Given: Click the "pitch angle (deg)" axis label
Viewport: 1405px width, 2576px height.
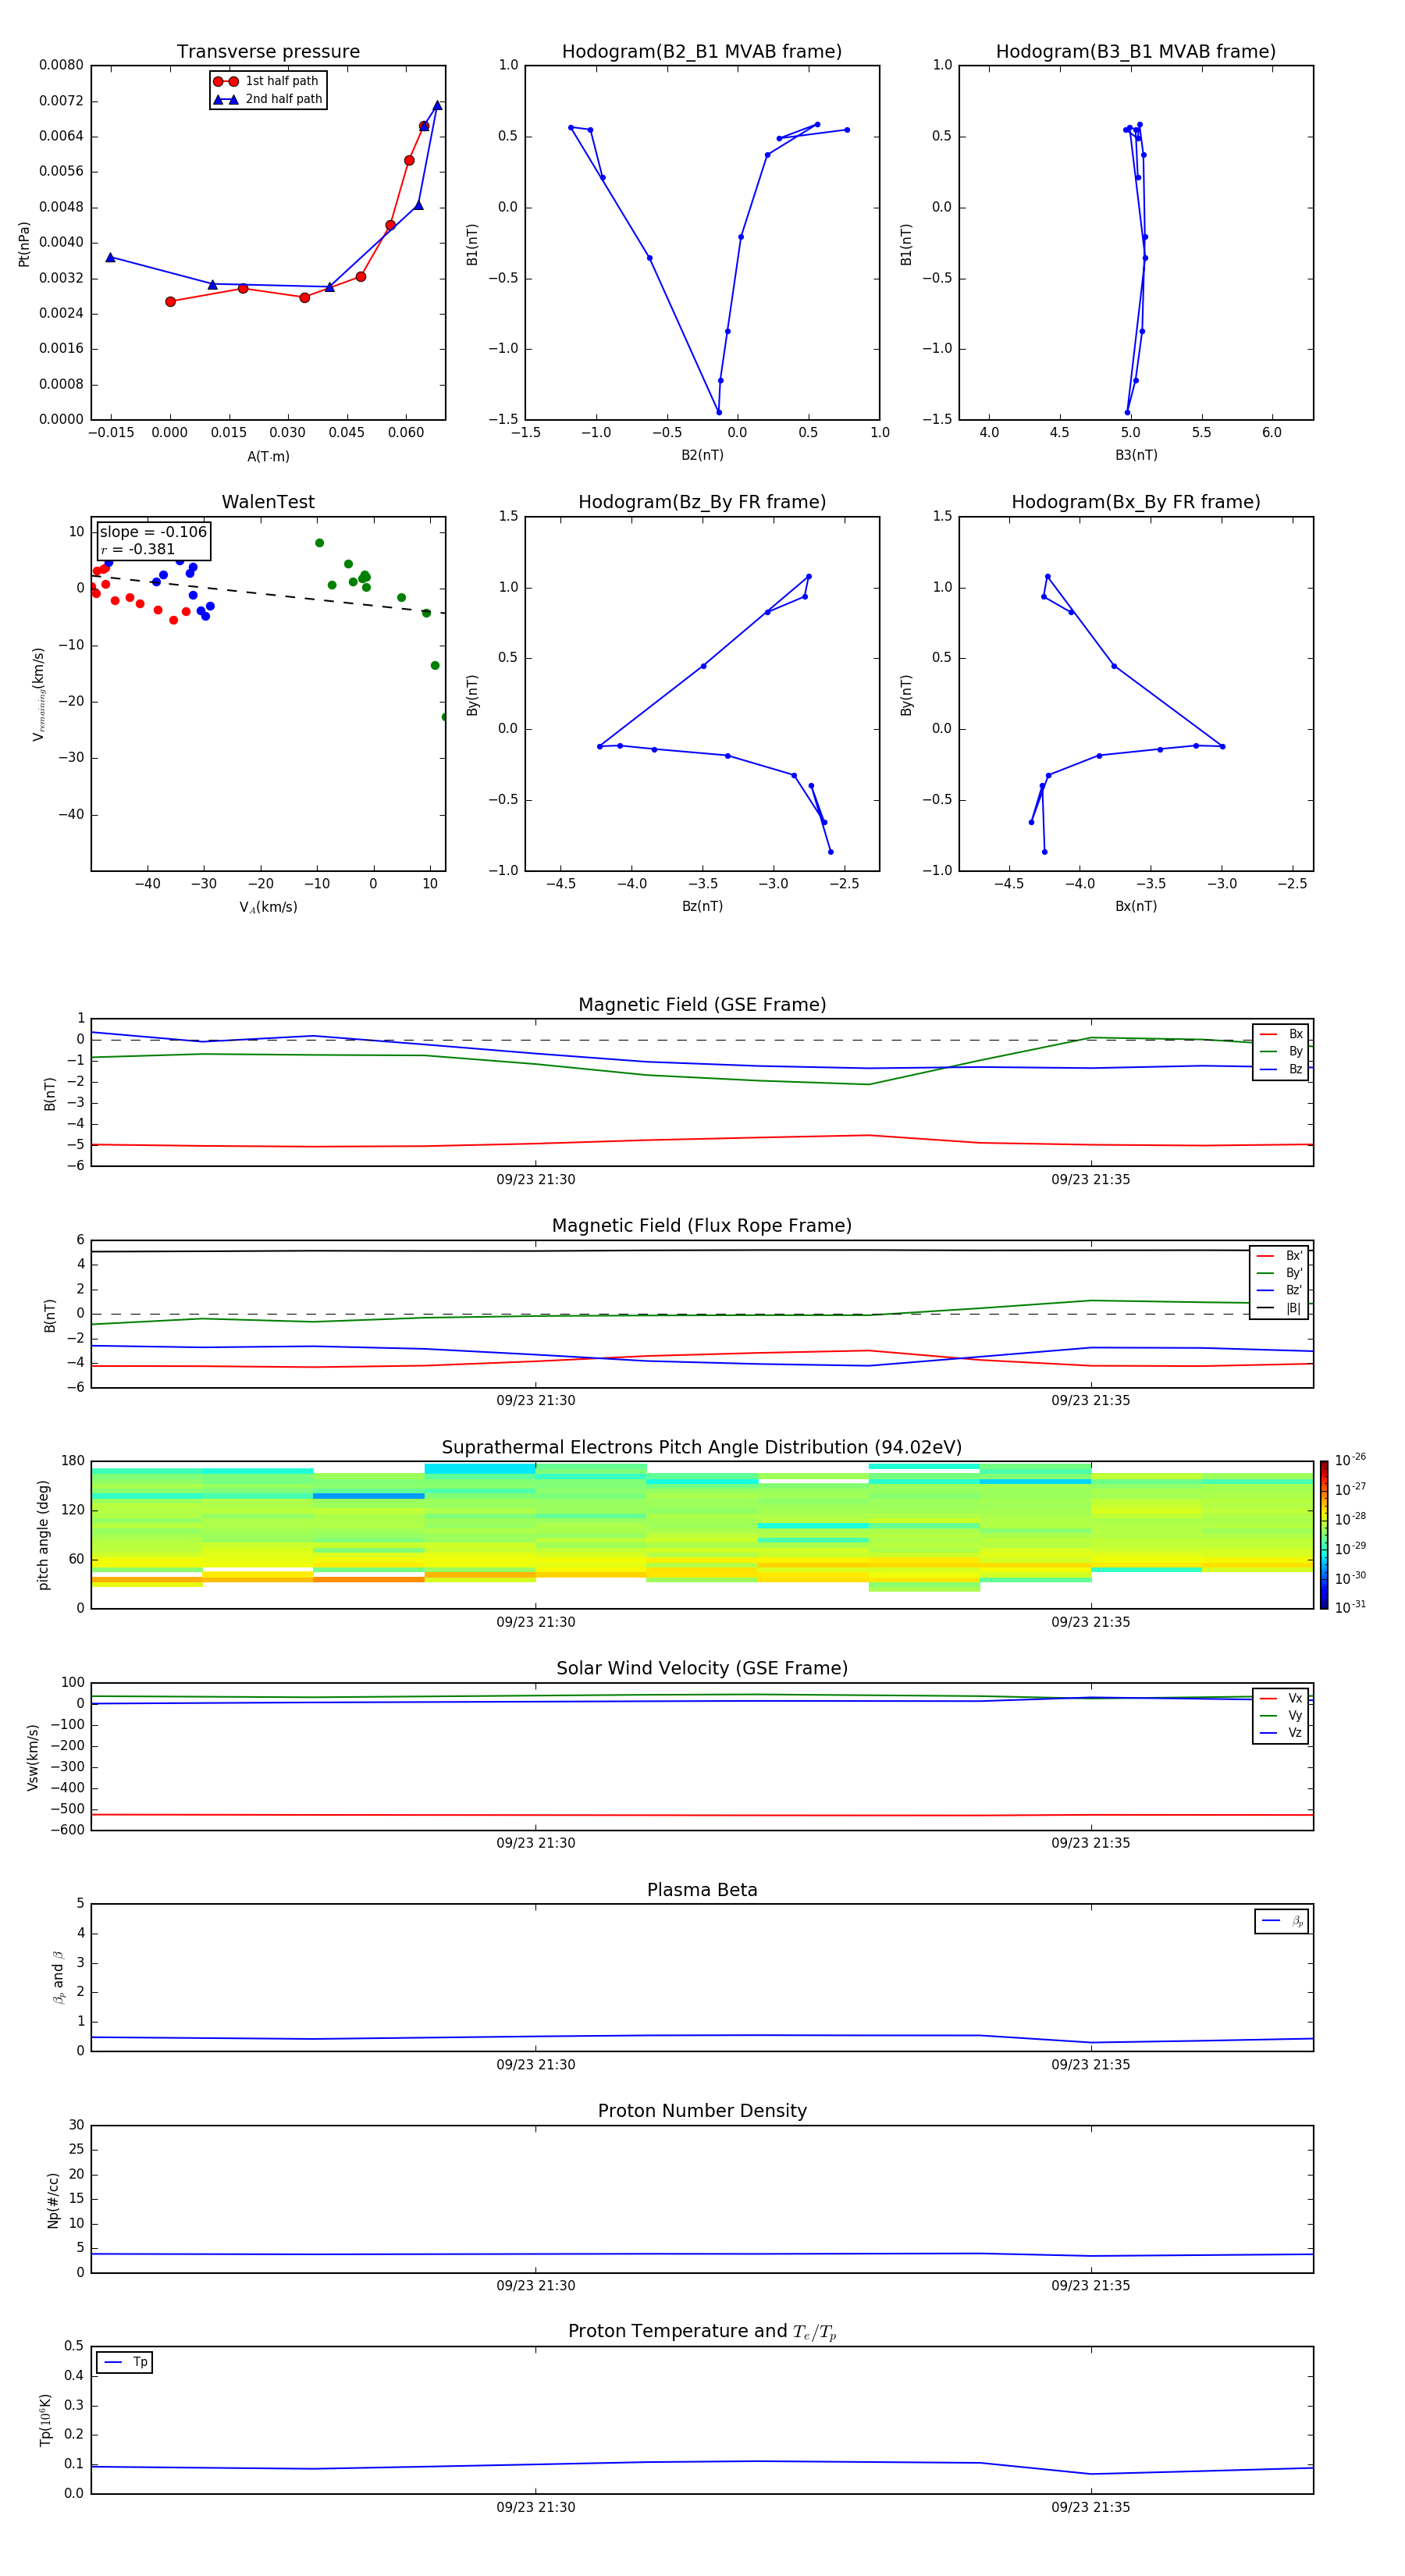Looking at the screenshot, I should pos(43,1535).
